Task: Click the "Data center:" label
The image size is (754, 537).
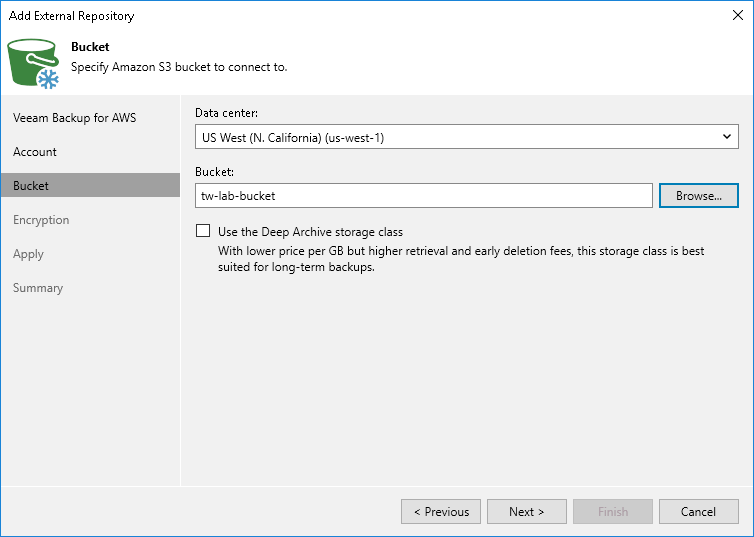Action: pos(229,113)
